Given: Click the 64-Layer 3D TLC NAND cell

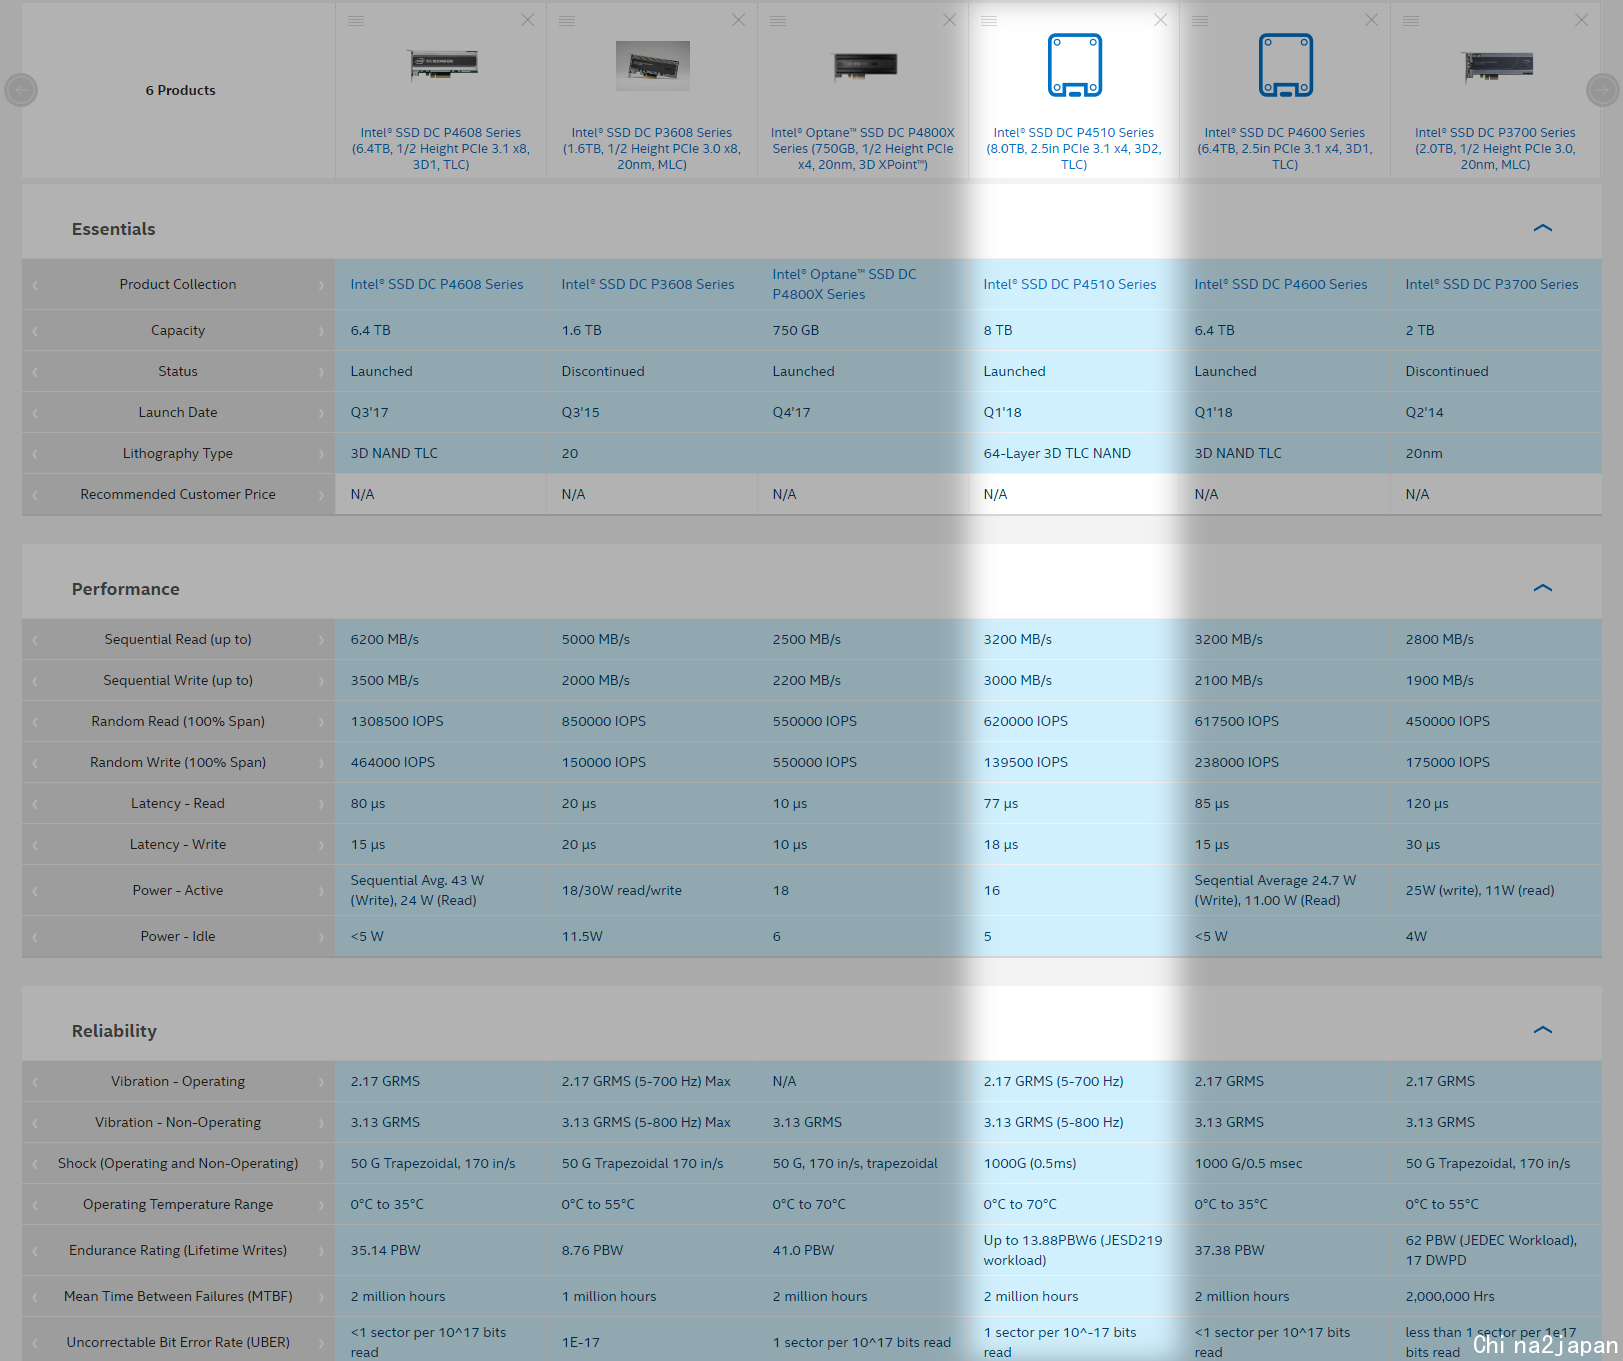Looking at the screenshot, I should pos(1057,453).
